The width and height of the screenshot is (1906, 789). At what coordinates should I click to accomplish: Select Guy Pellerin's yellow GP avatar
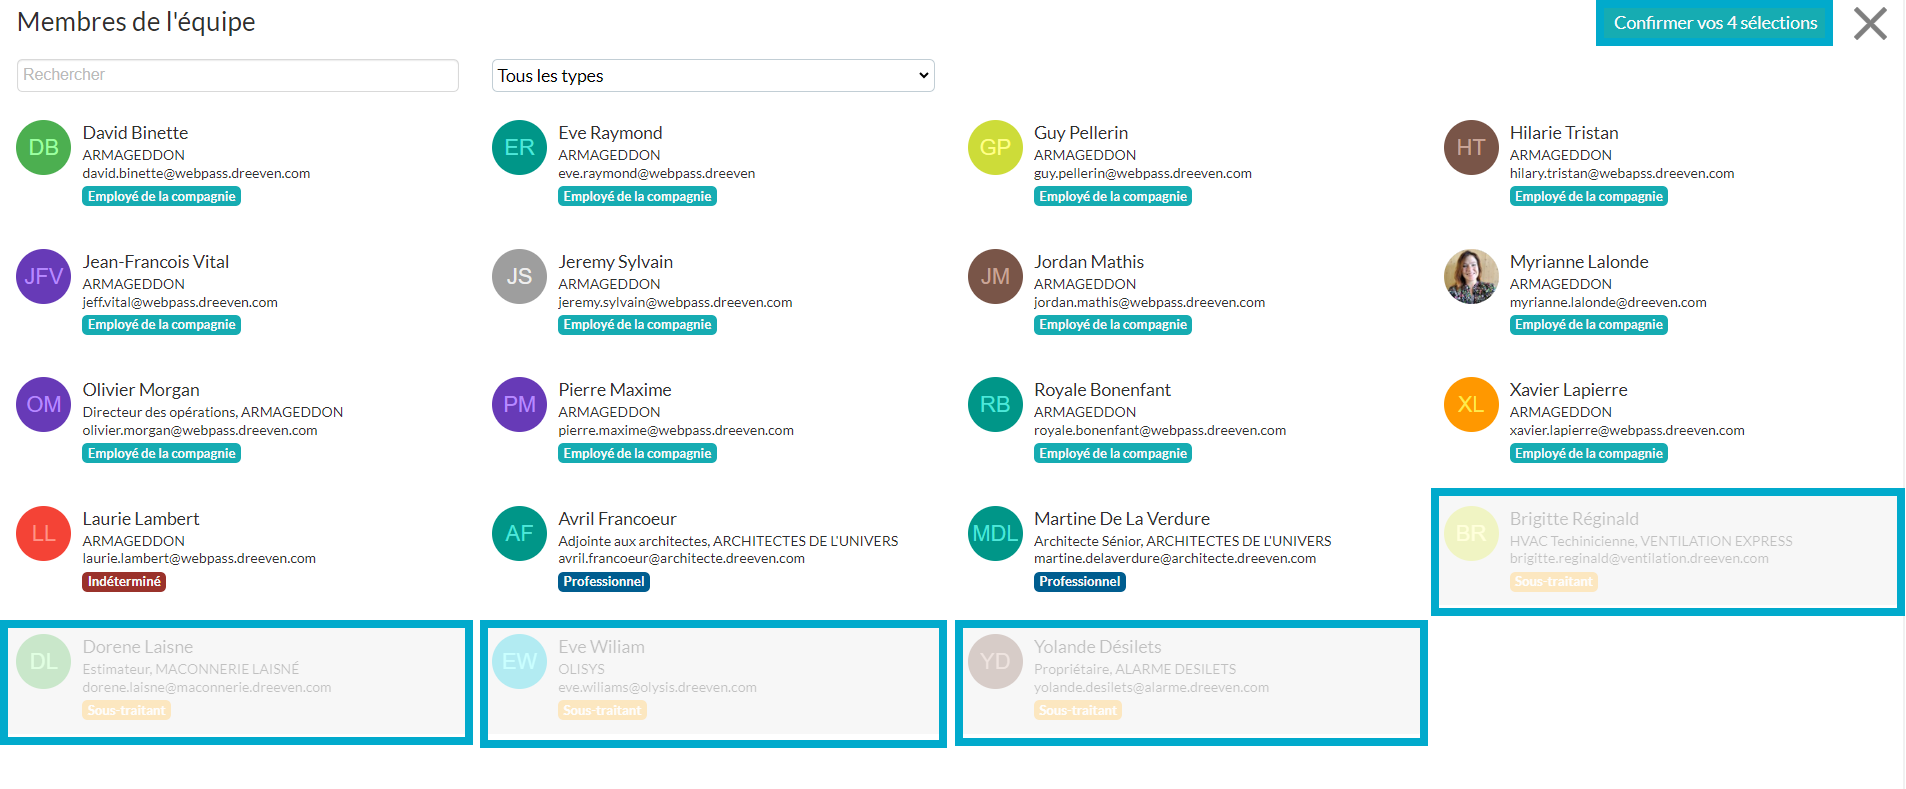click(x=995, y=148)
